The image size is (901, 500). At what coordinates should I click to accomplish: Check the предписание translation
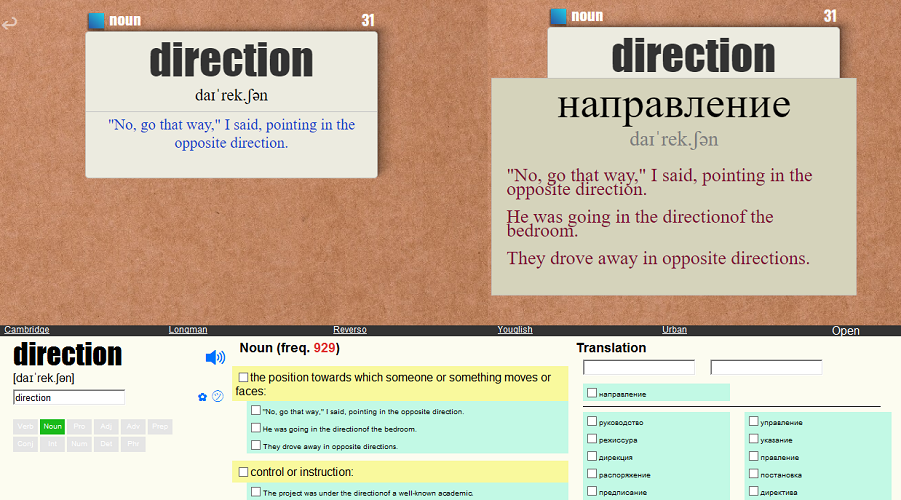(x=592, y=491)
